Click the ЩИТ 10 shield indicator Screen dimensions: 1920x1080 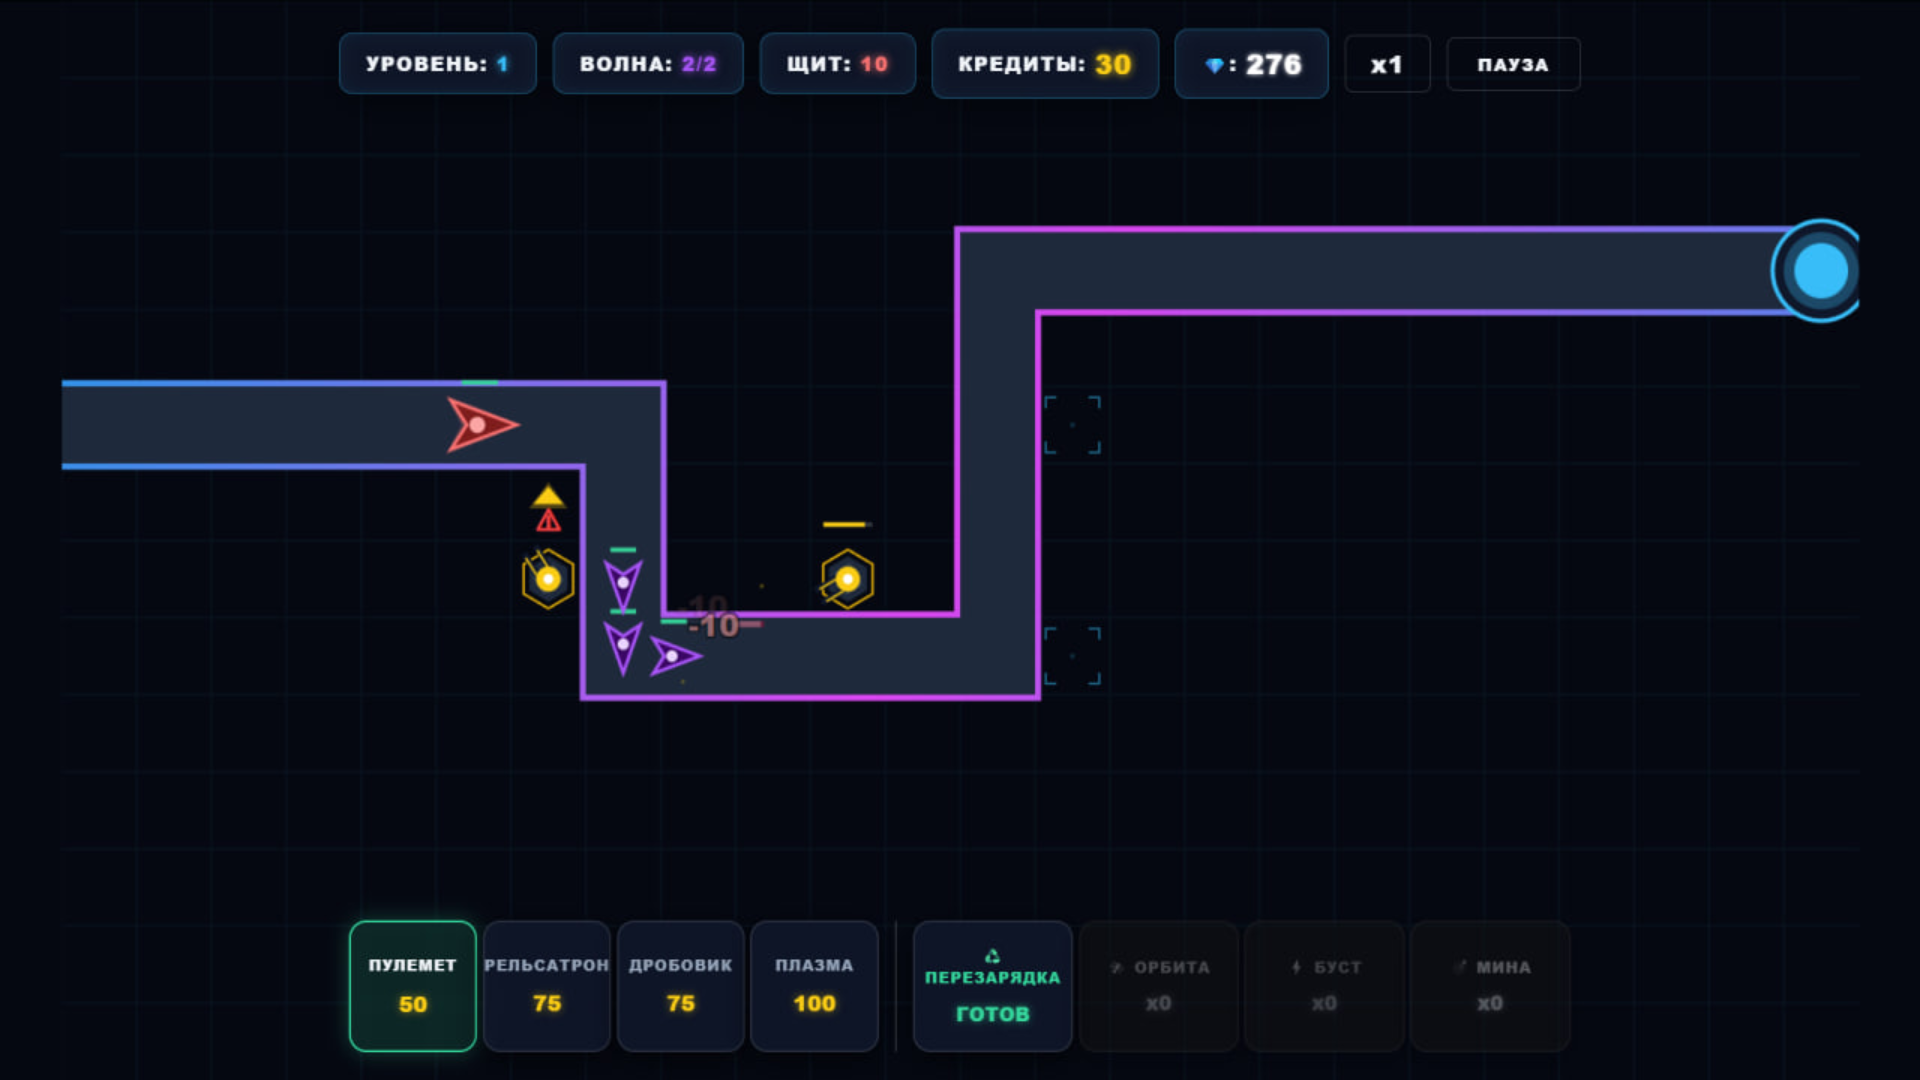pyautogui.click(x=837, y=63)
